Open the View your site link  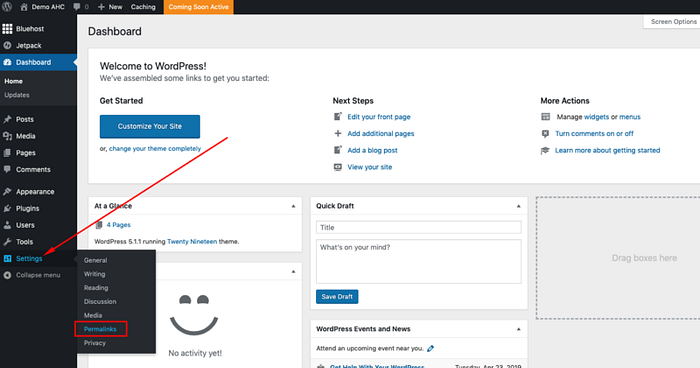(370, 167)
